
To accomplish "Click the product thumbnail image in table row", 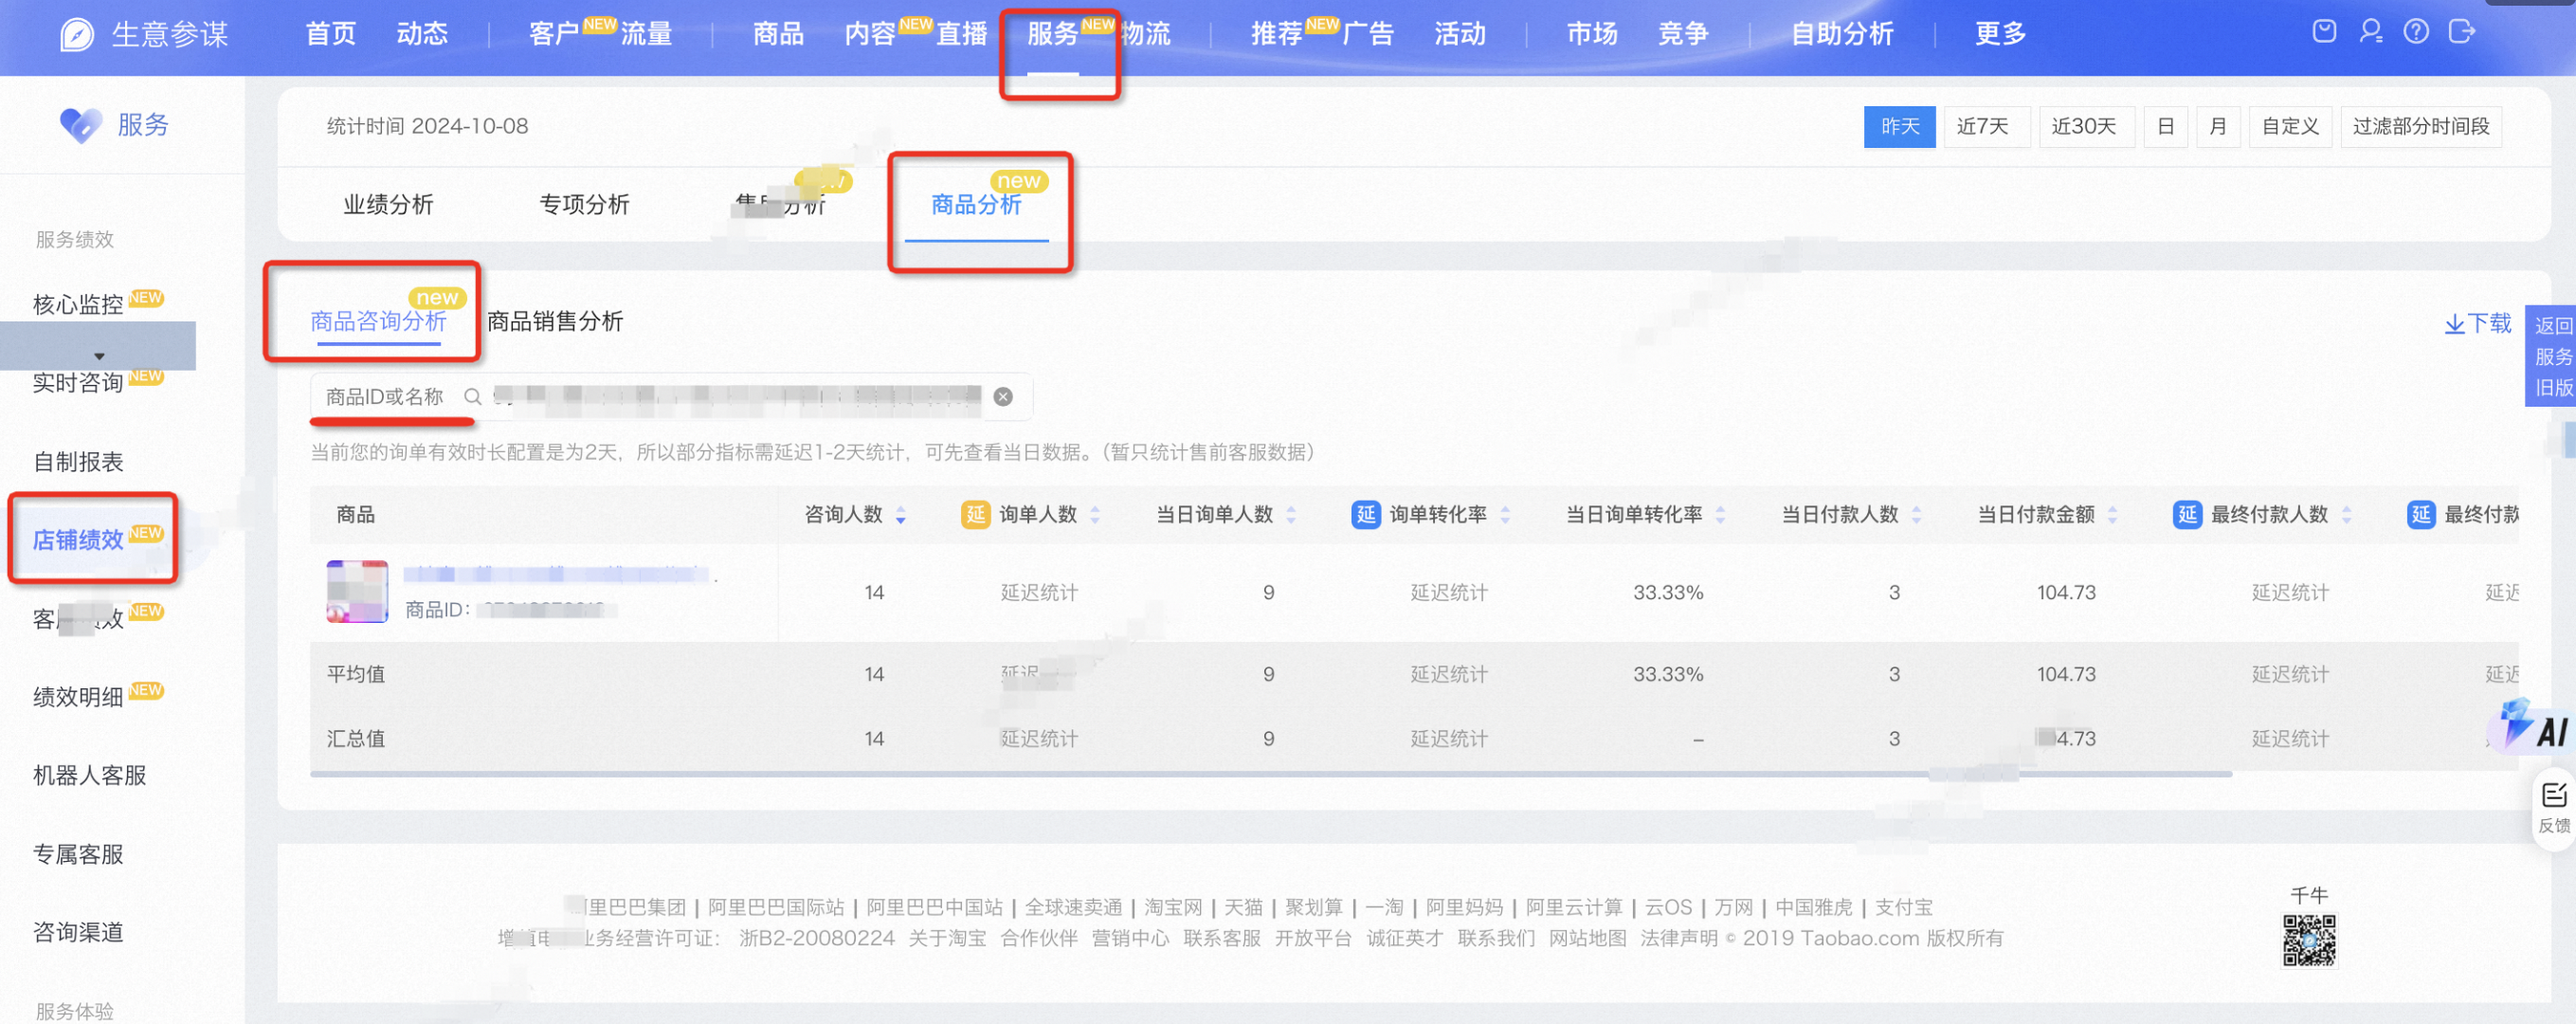I will (x=357, y=592).
